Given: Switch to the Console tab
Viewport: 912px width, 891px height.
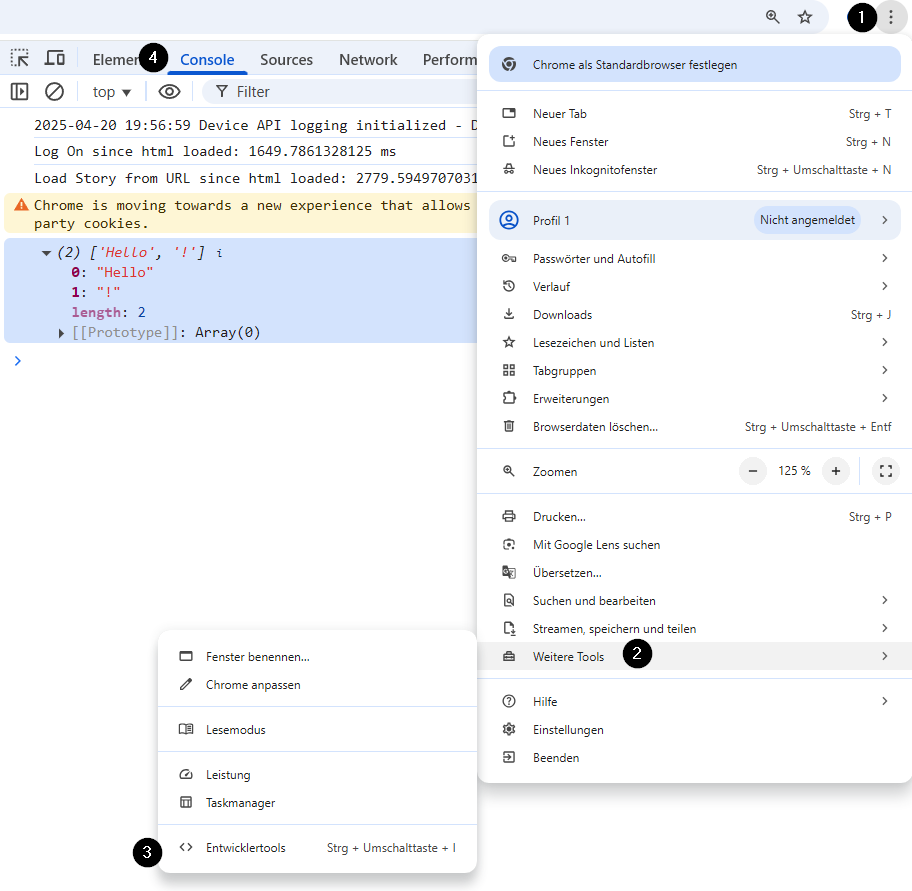Looking at the screenshot, I should [207, 59].
